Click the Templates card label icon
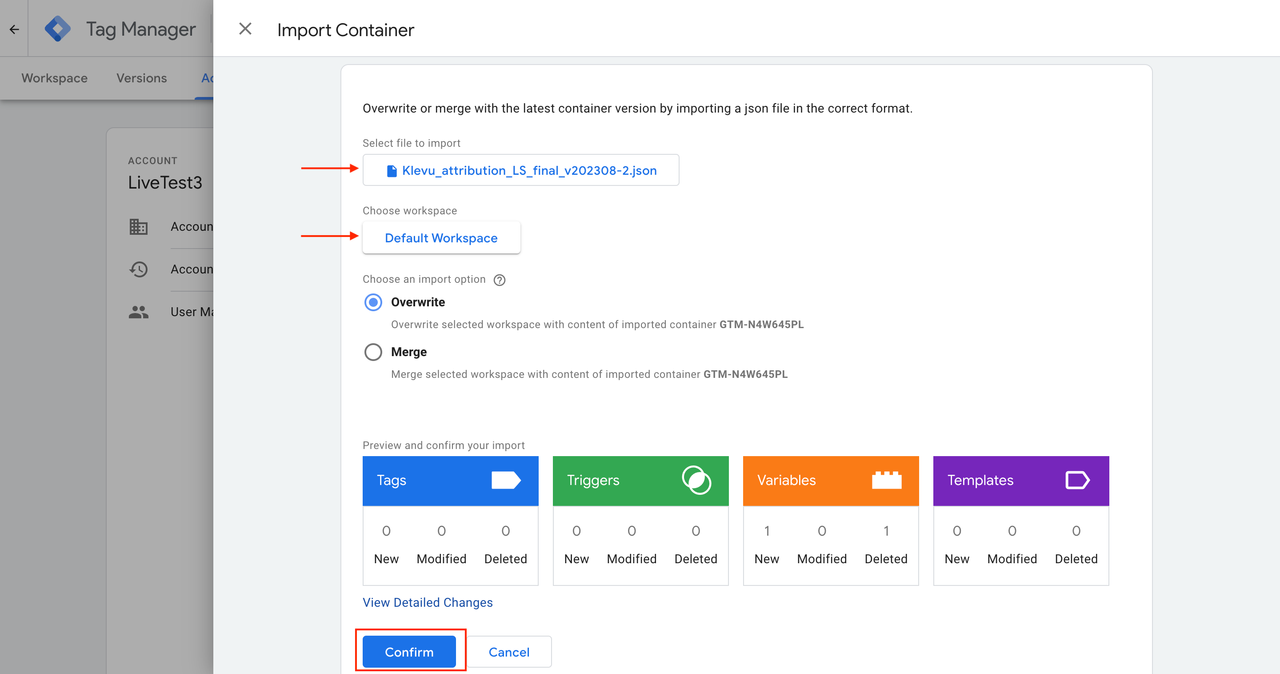 coord(1077,480)
